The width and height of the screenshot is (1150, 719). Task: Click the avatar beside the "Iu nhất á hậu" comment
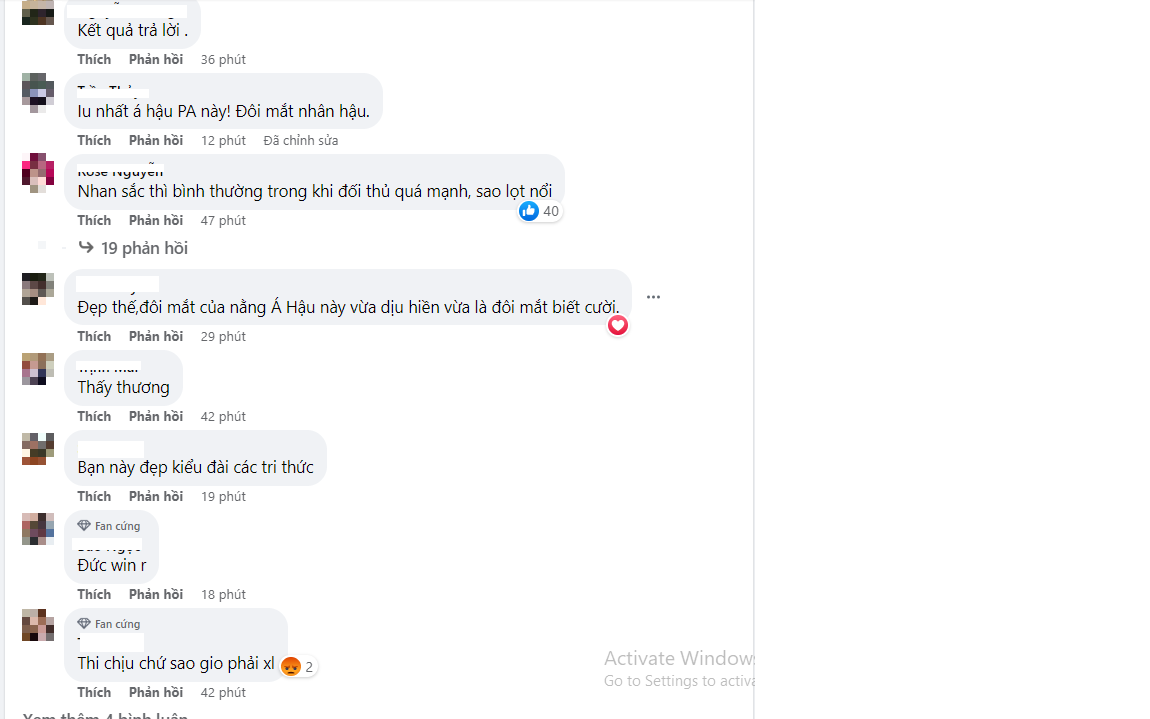pos(38,92)
